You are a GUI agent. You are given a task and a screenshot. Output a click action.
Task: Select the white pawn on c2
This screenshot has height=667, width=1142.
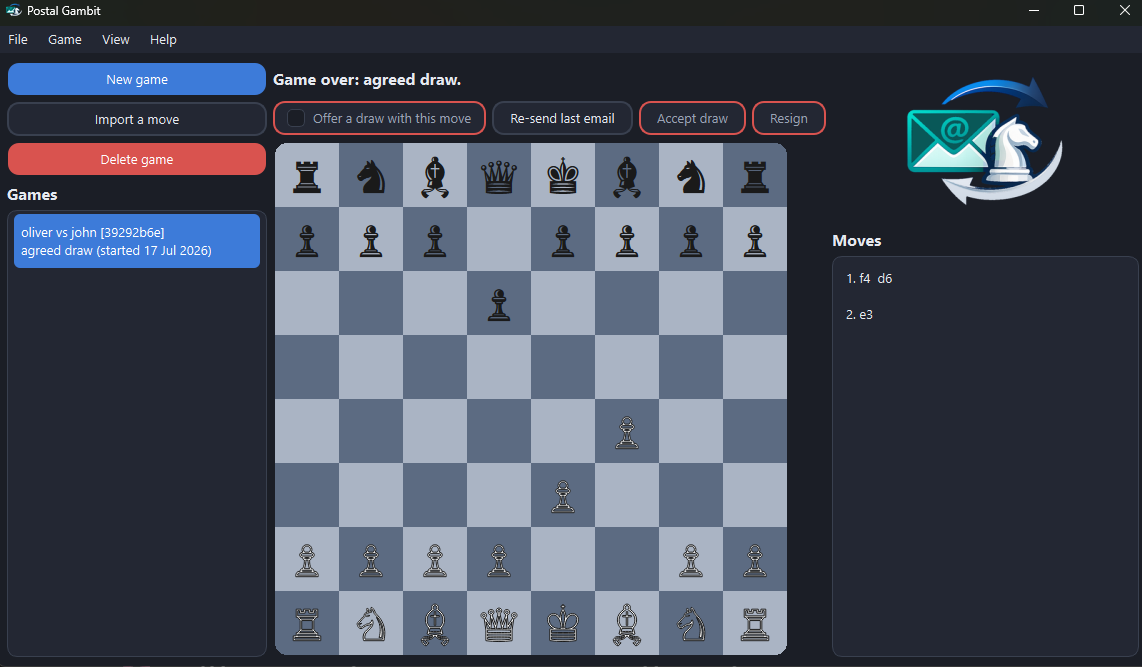[435, 561]
